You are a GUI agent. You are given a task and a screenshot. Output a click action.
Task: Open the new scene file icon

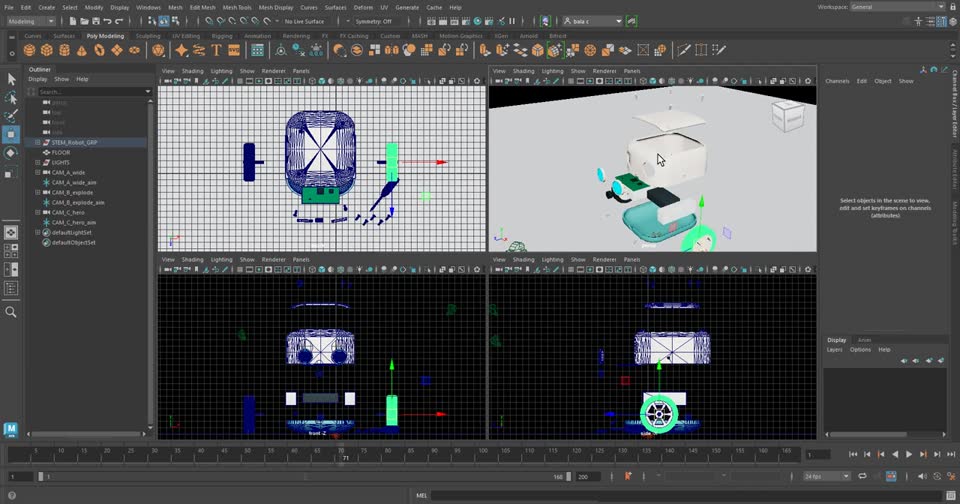pyautogui.click(x=73, y=21)
